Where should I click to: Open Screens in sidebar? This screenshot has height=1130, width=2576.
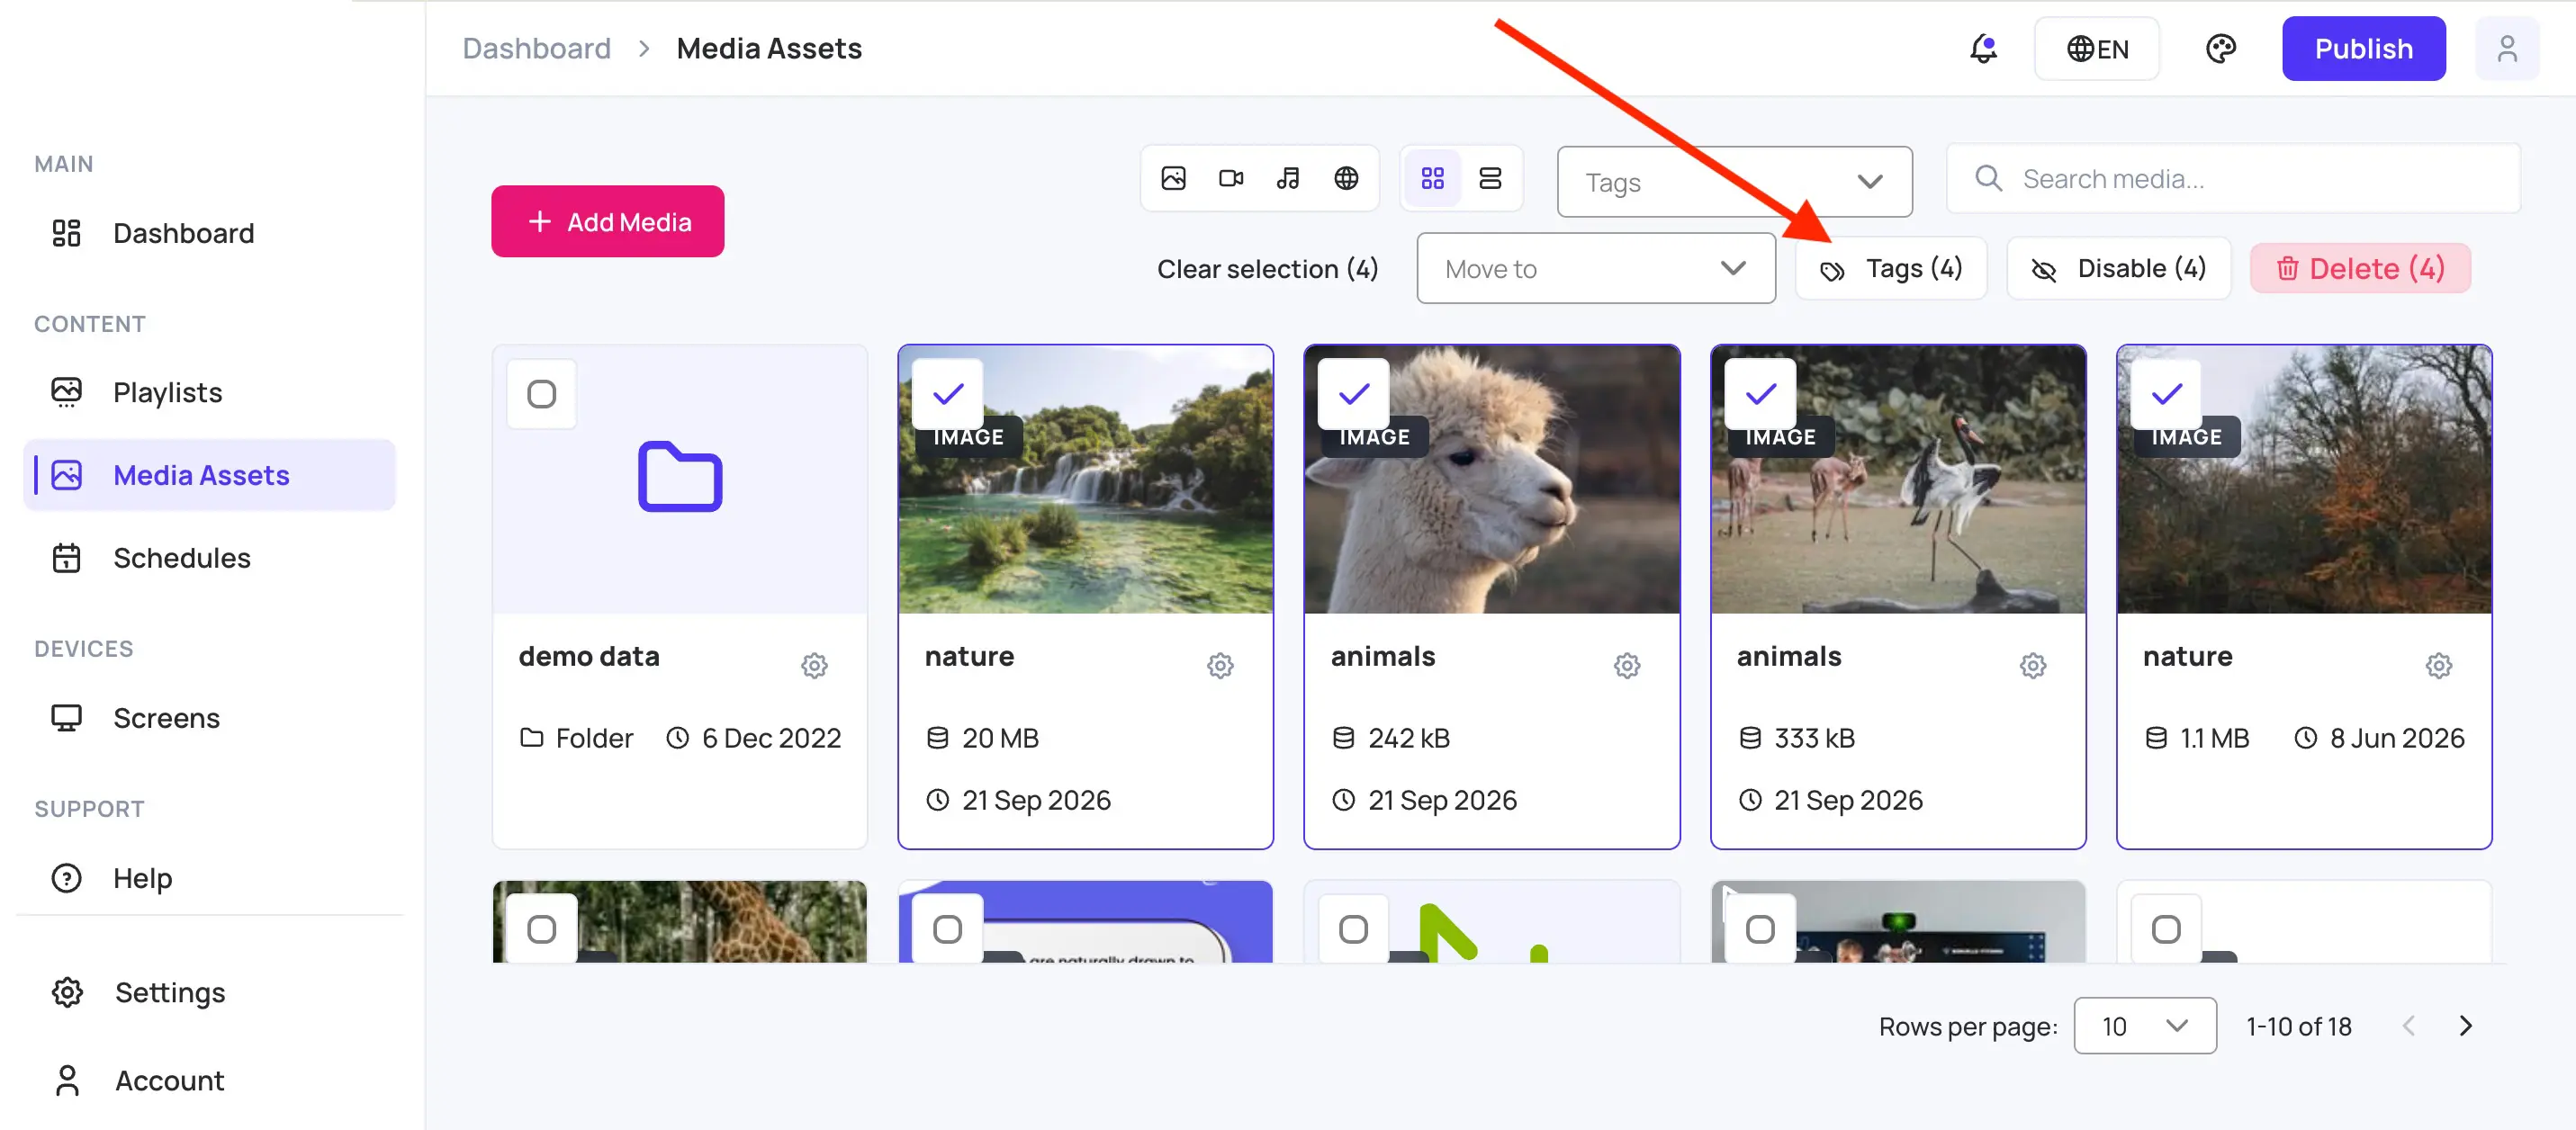pos(210,718)
